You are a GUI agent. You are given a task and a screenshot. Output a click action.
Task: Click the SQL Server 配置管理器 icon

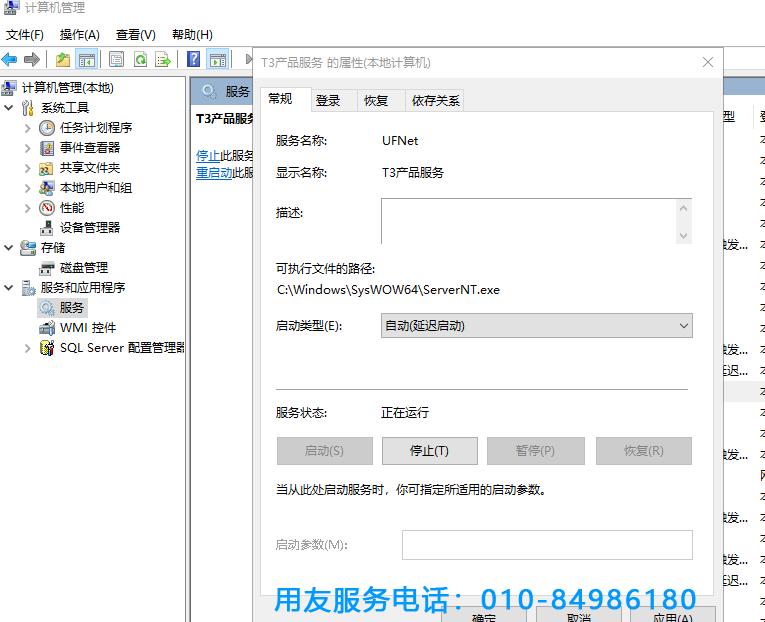tap(47, 348)
